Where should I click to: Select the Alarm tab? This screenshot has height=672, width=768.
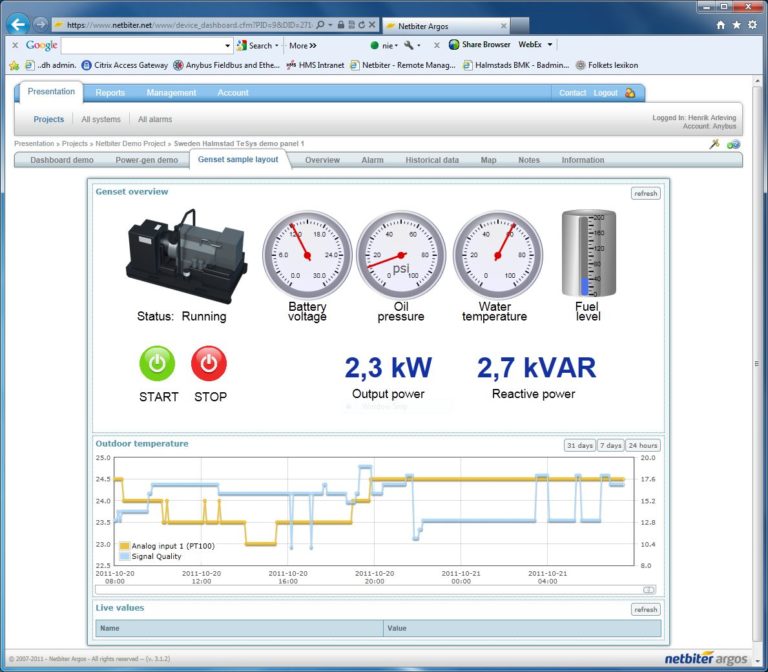(x=372, y=160)
